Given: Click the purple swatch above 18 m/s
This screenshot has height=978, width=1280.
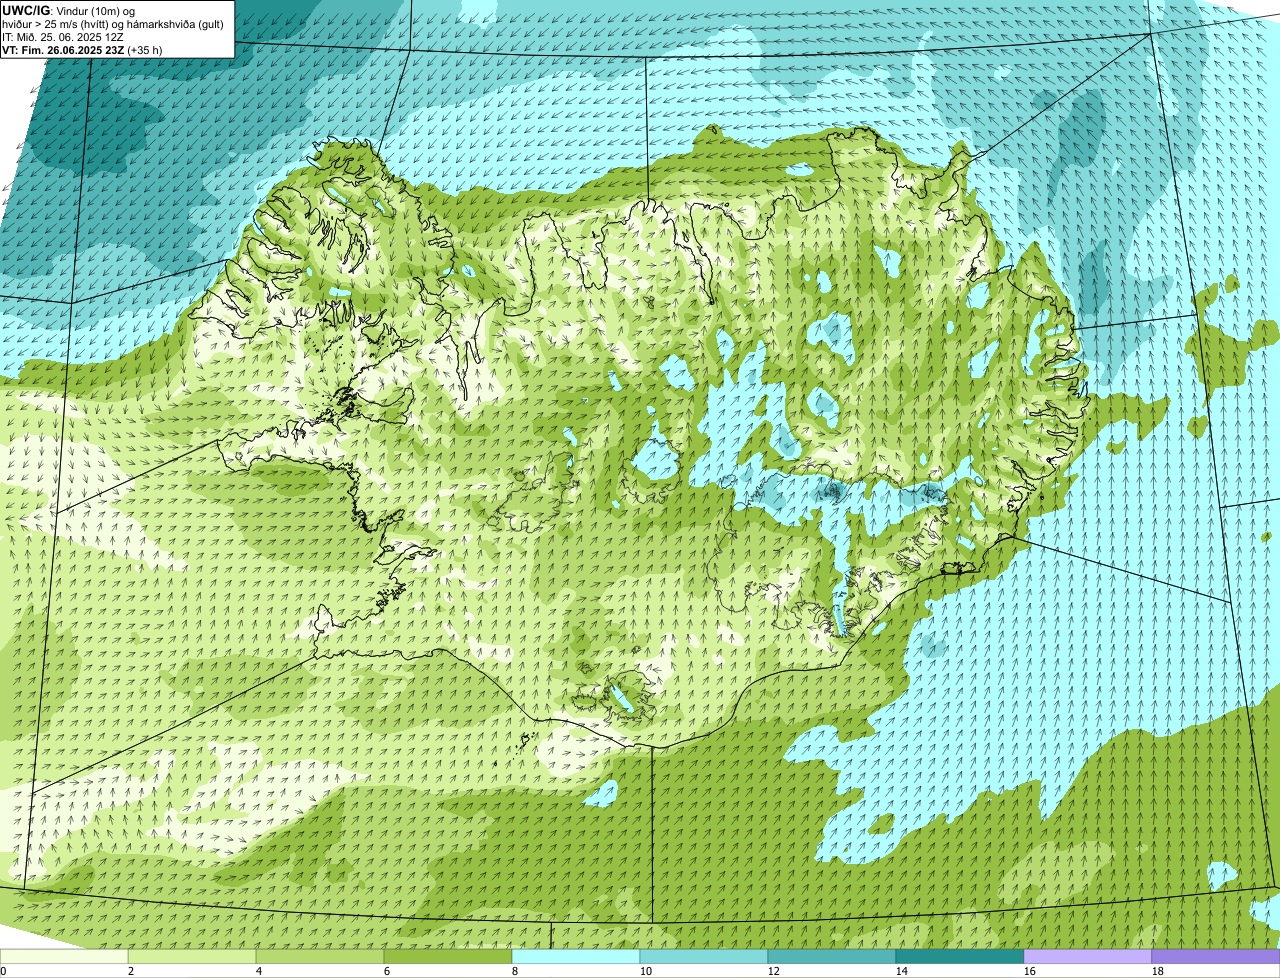Looking at the screenshot, I should pos(1216,957).
